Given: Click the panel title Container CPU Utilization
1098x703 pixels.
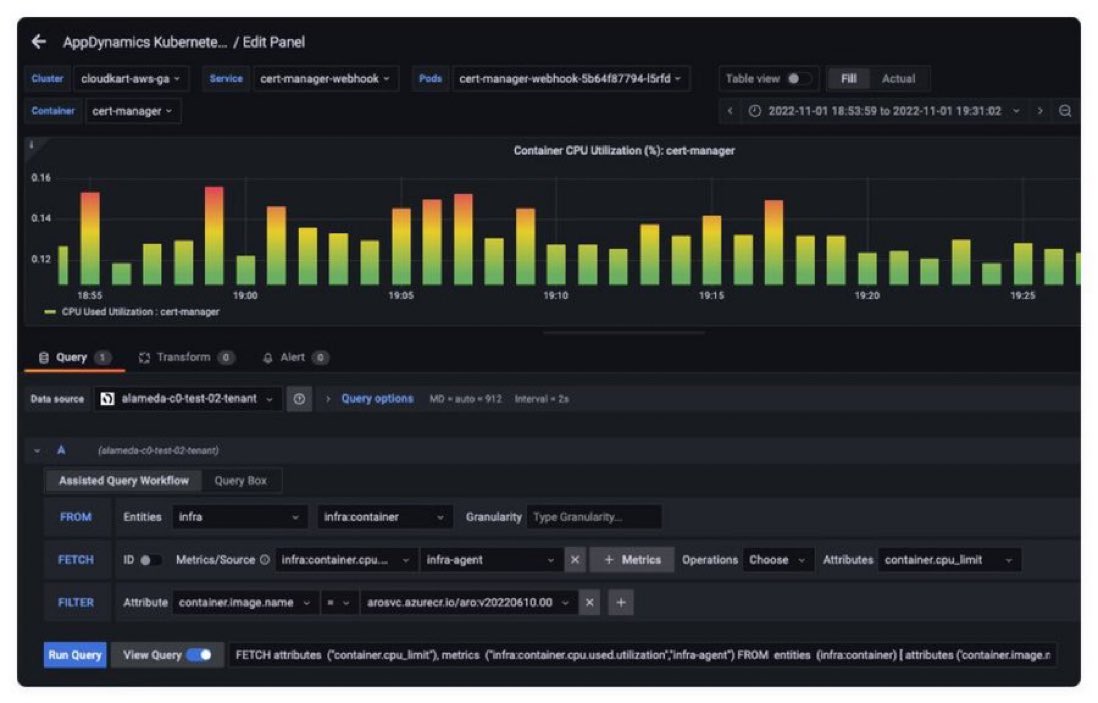Looking at the screenshot, I should click(624, 151).
